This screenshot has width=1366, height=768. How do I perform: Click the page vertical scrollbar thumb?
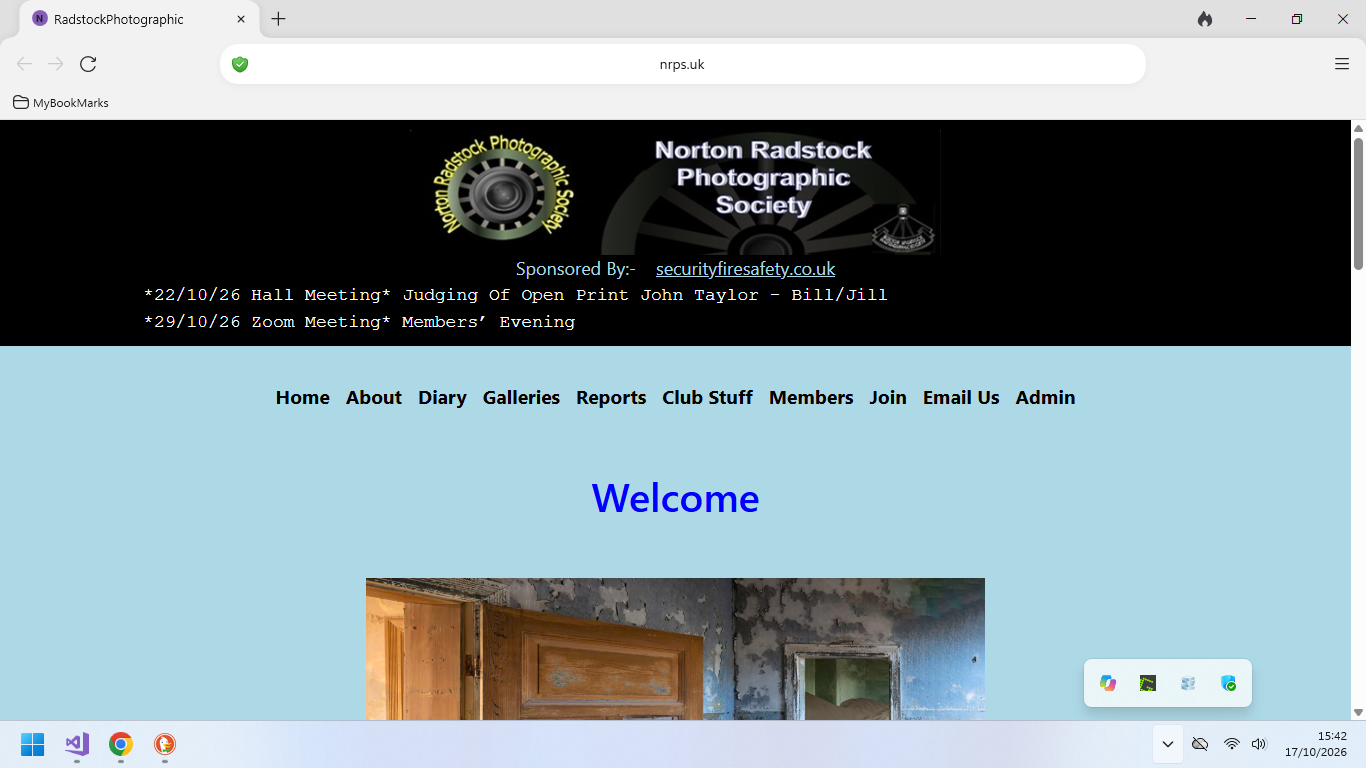[1358, 204]
